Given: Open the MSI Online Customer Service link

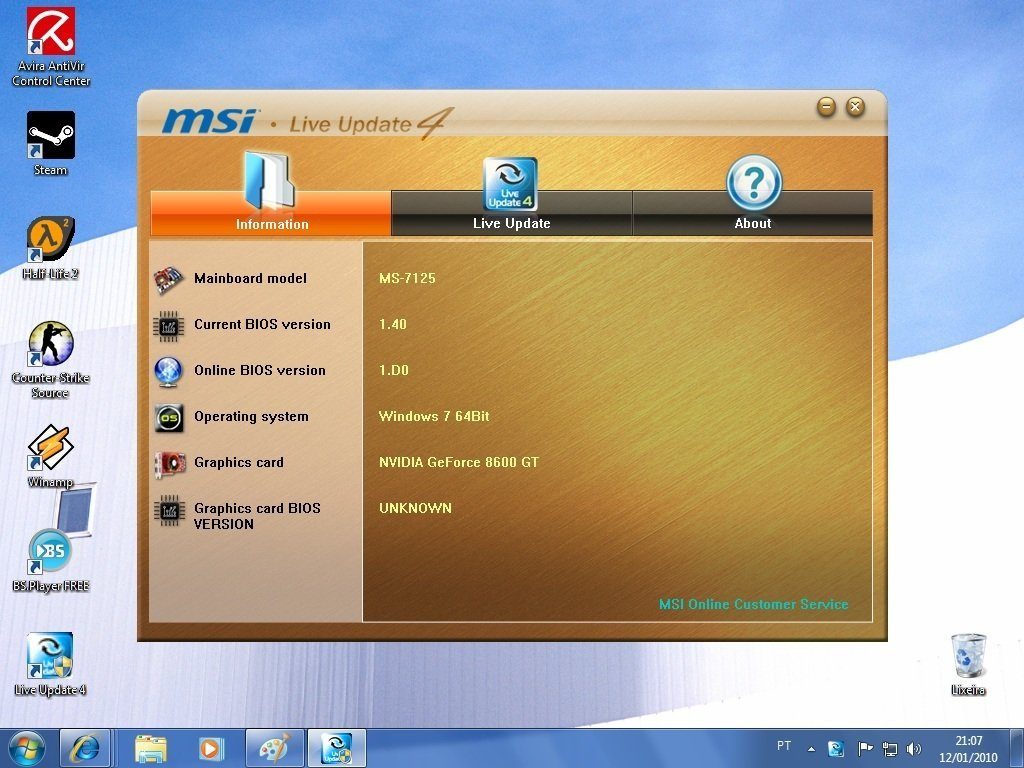Looking at the screenshot, I should [754, 604].
